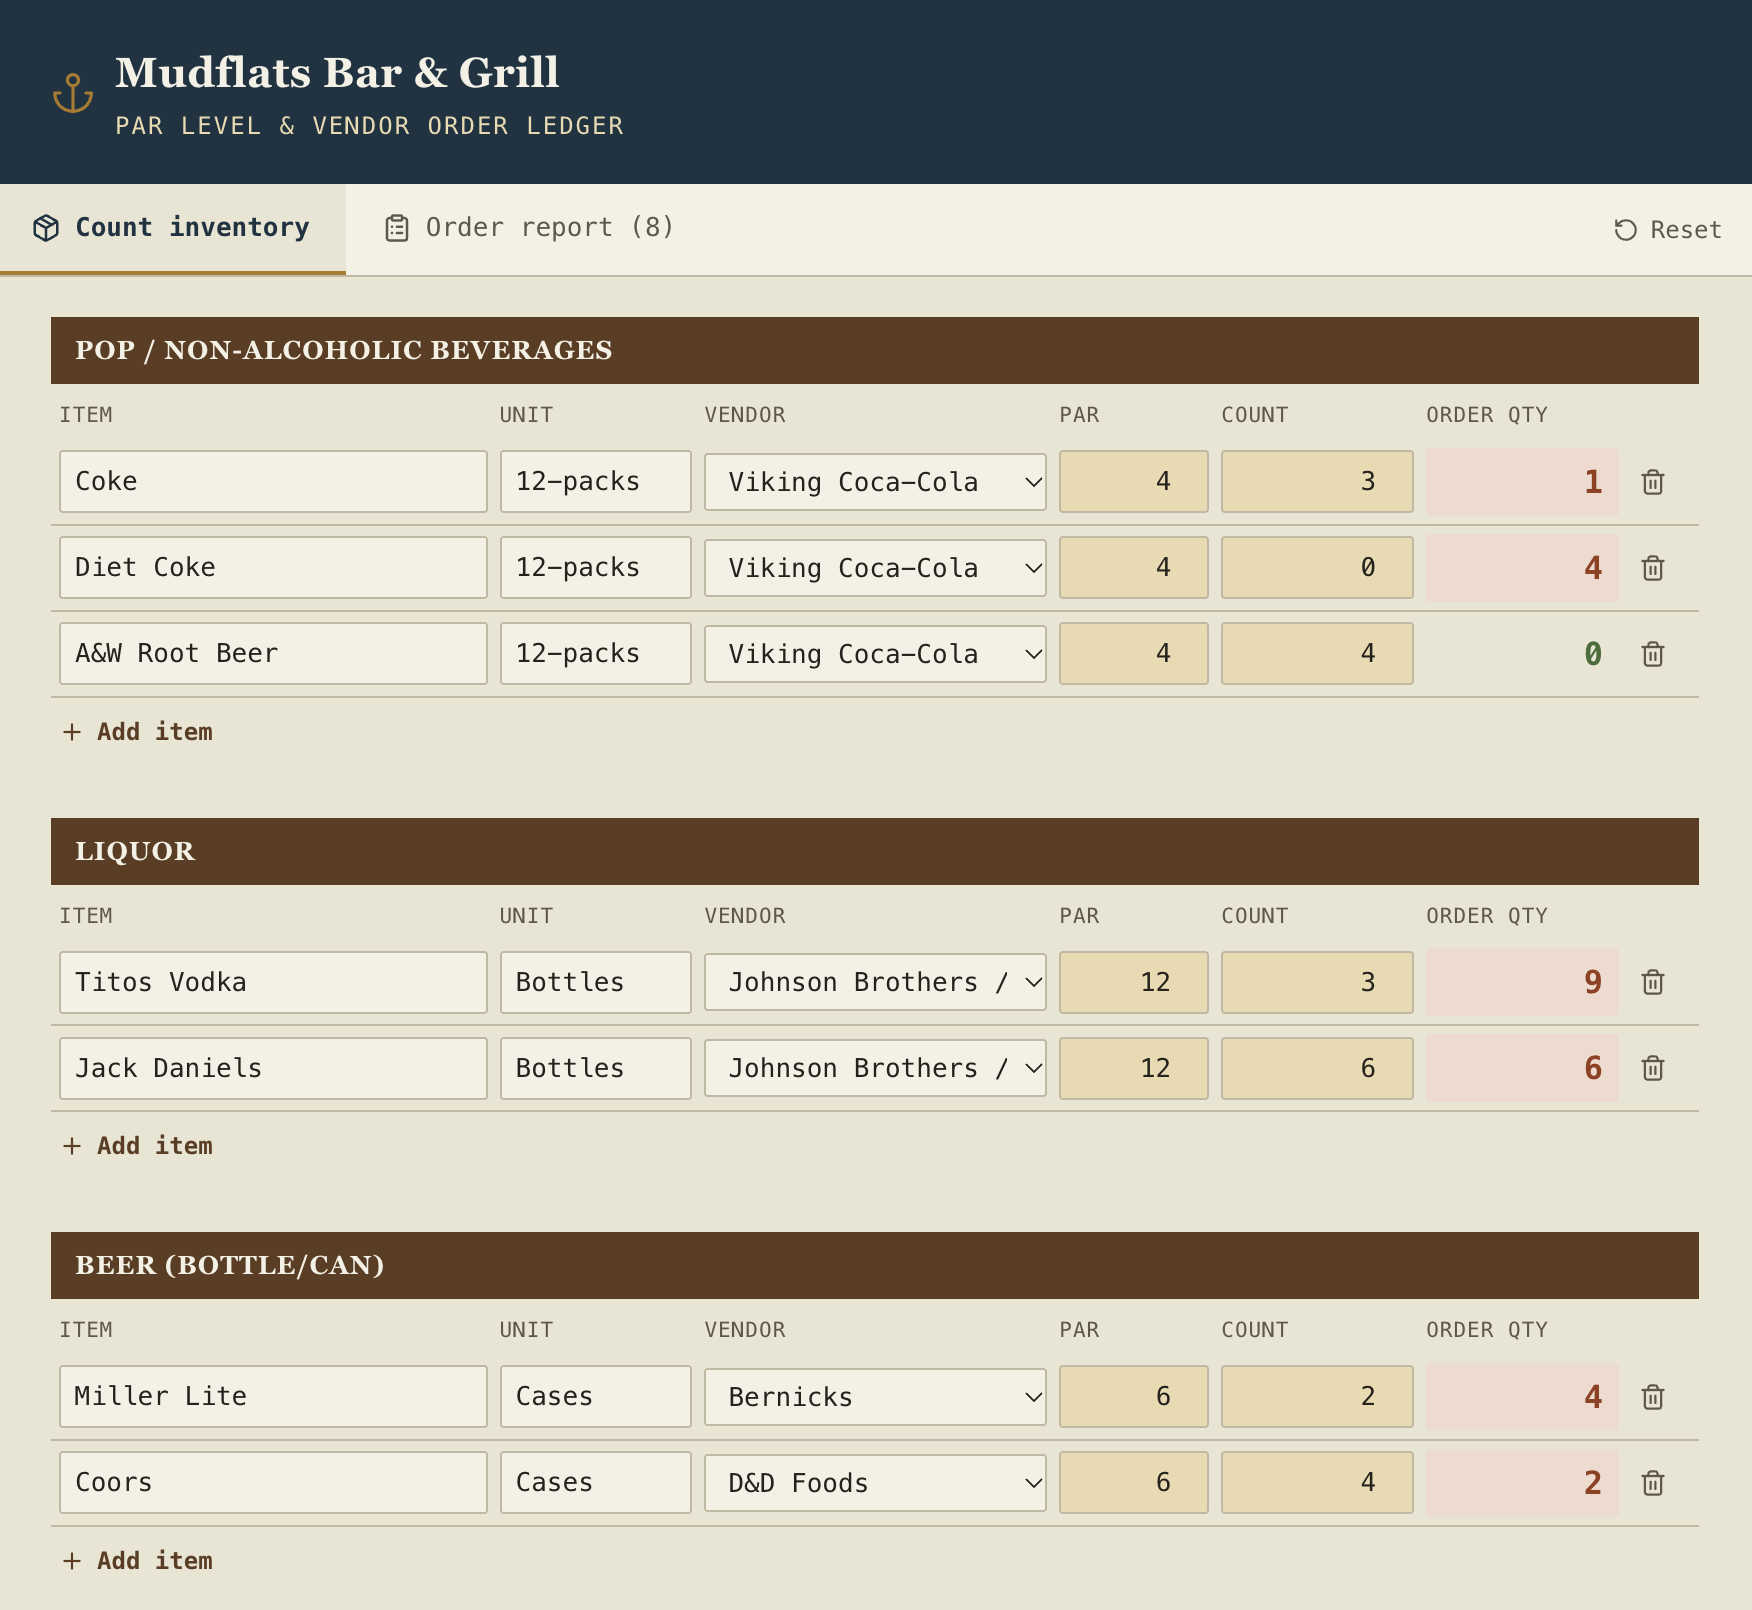Edit the unit field for Diet Coke
The image size is (1752, 1610).
[x=596, y=568]
